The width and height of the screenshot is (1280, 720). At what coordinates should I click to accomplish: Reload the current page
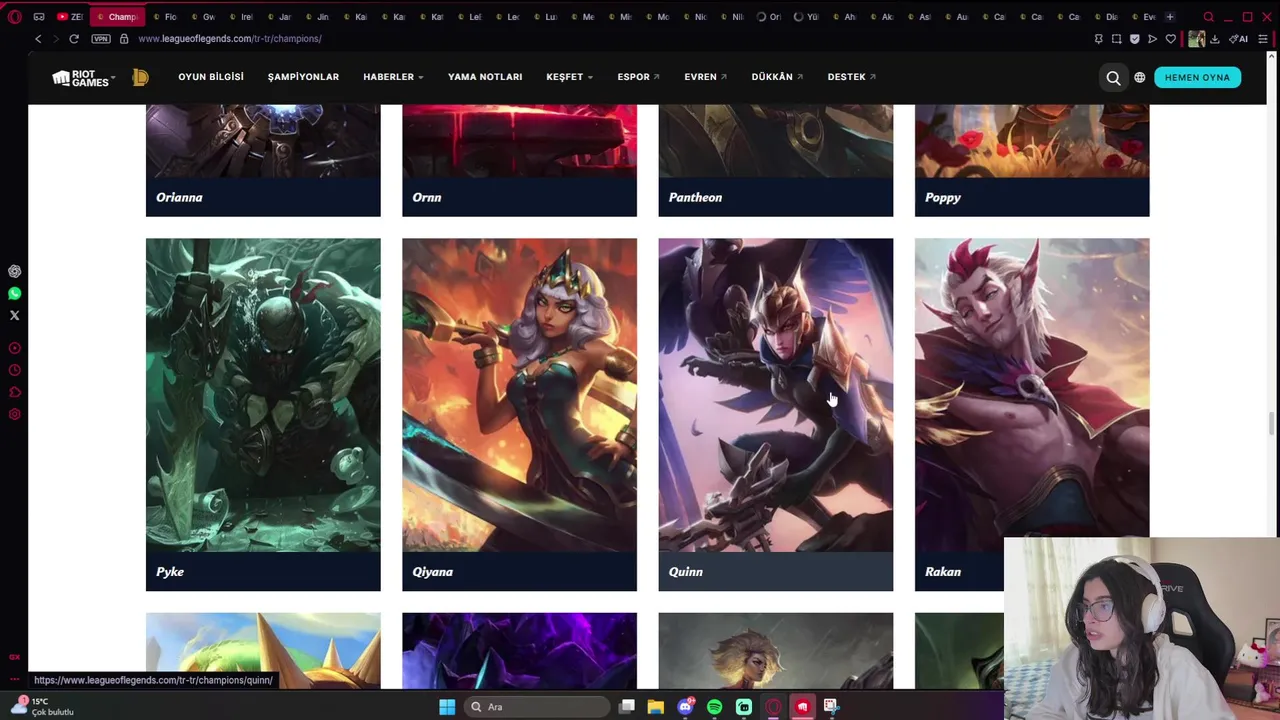coord(74,38)
